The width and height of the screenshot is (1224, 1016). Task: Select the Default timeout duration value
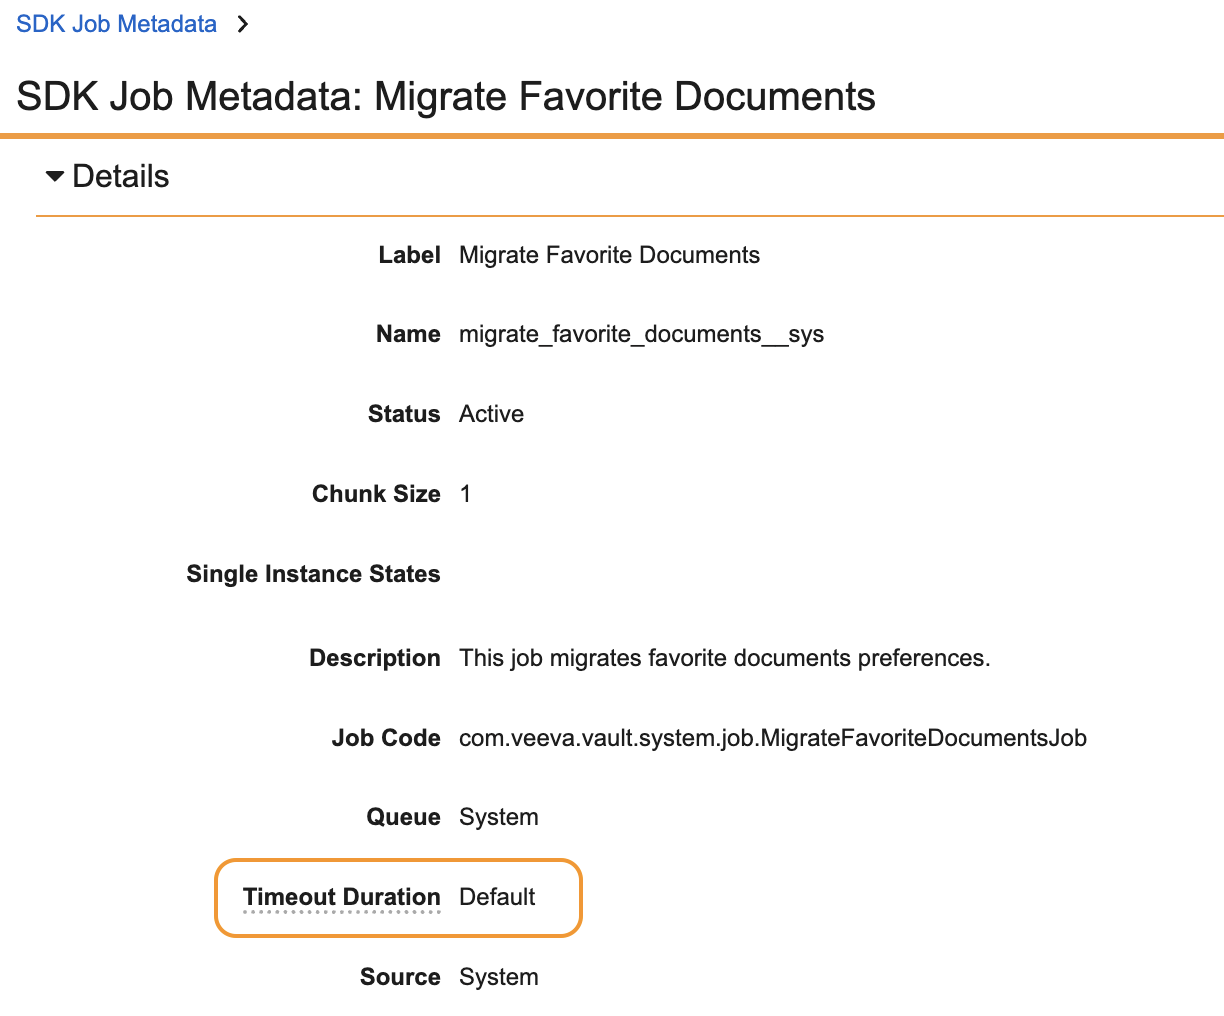click(497, 897)
